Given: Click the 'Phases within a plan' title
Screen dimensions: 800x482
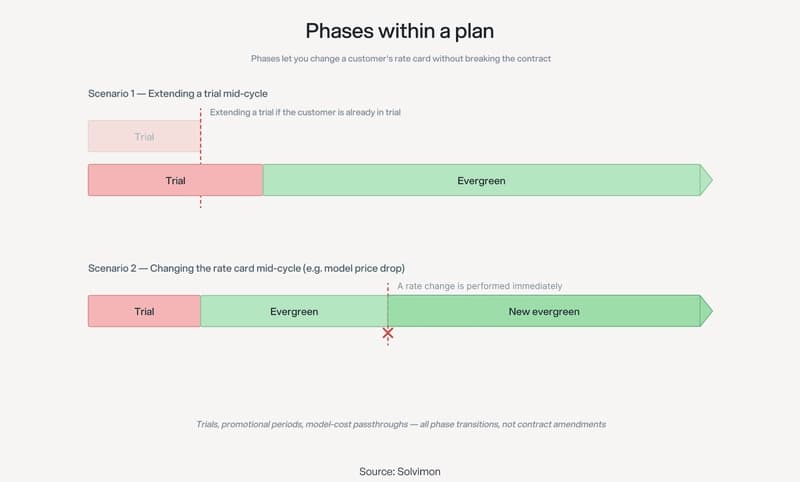Looking at the screenshot, I should pos(399,31).
